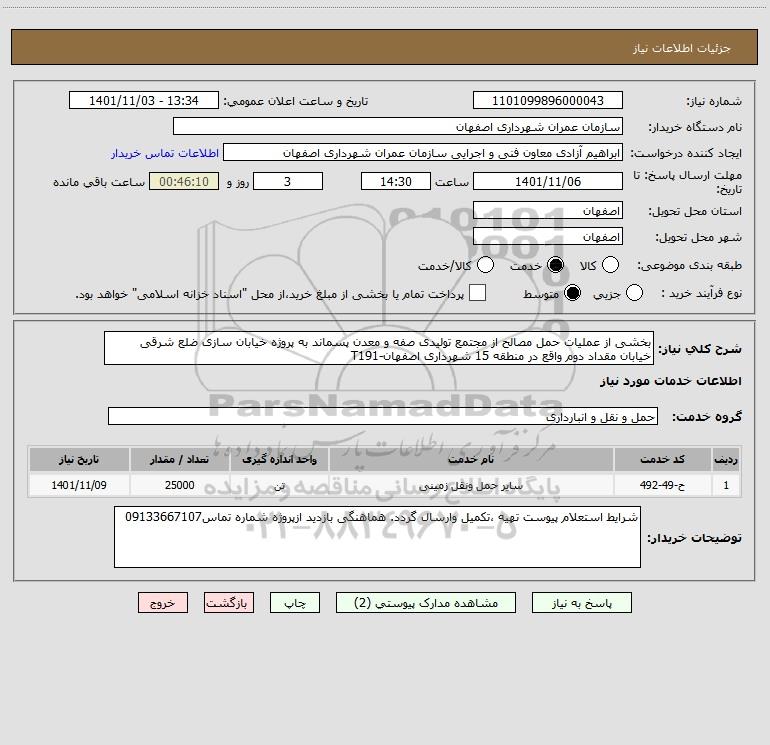Click the time field 14:30
This screenshot has width=770, height=745.
point(396,181)
